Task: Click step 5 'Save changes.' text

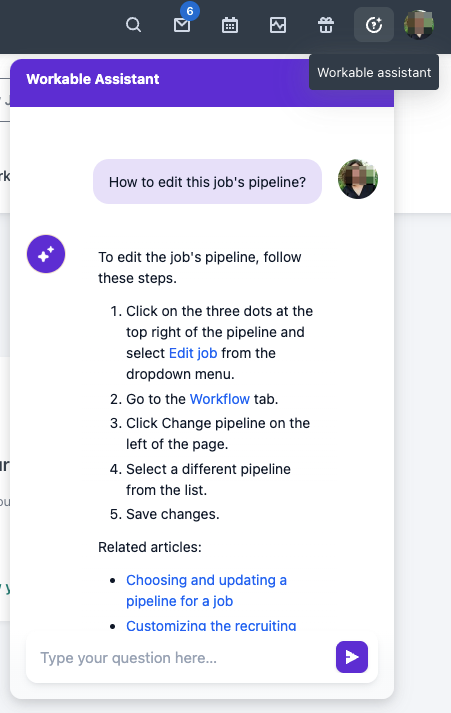Action: point(173,514)
